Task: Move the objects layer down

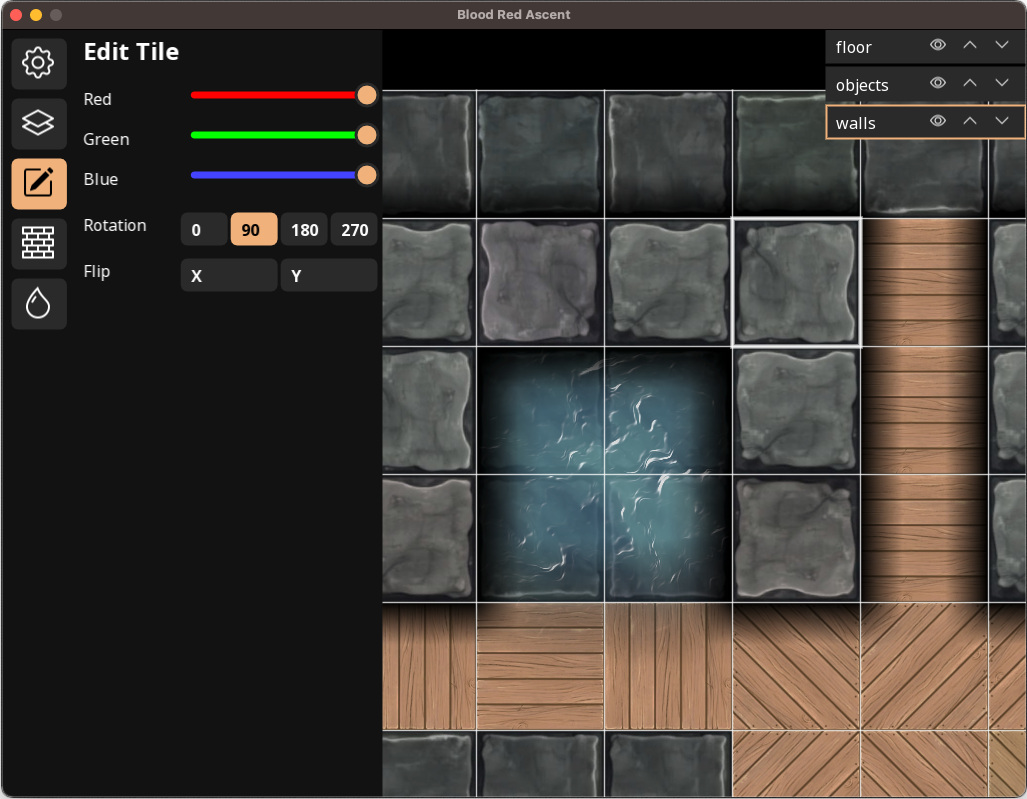Action: click(x=1002, y=84)
